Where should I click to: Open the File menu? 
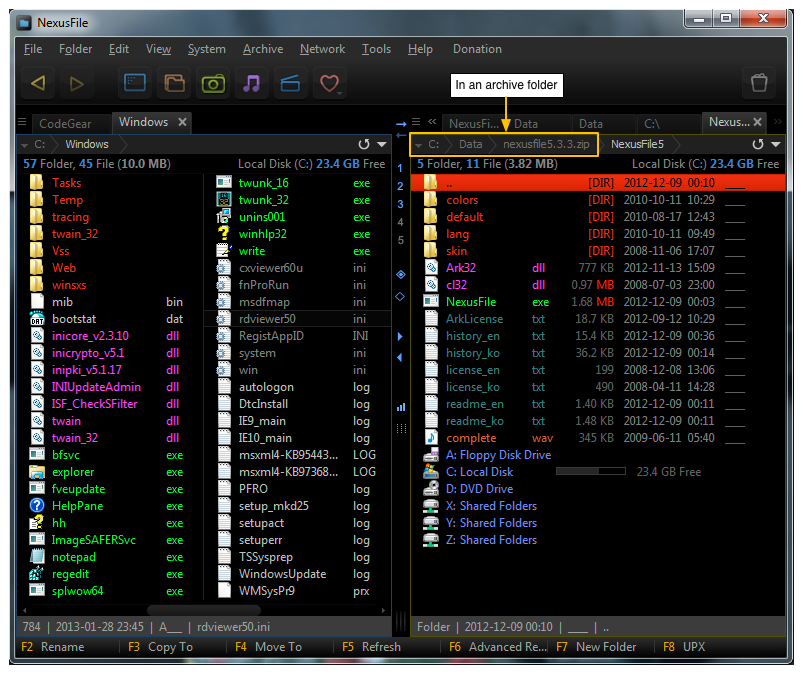click(33, 49)
